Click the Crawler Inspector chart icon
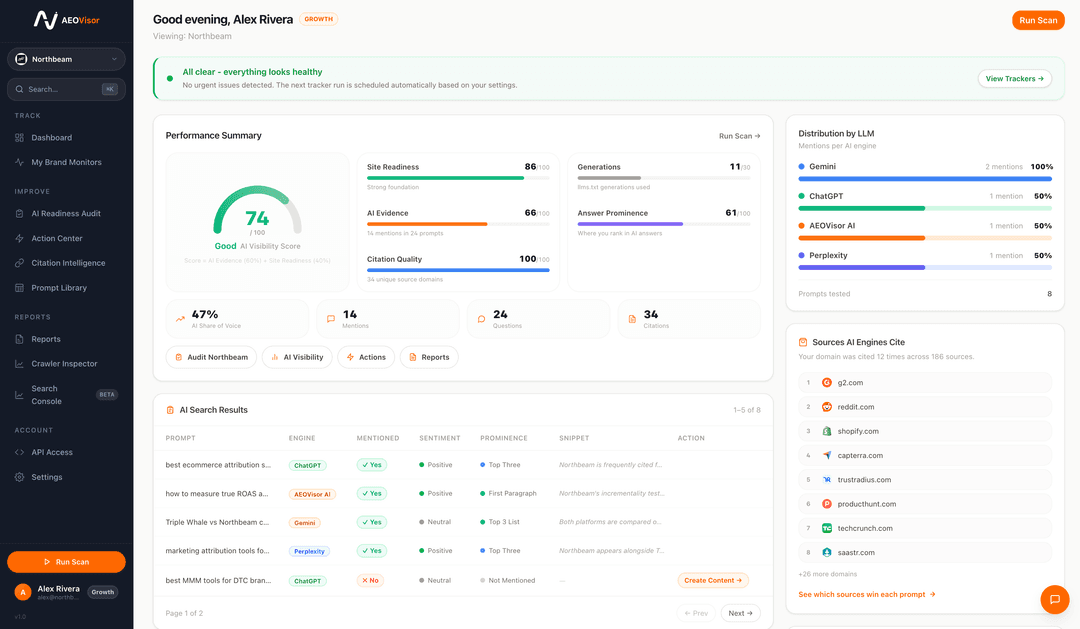This screenshot has width=1080, height=629. click(19, 364)
